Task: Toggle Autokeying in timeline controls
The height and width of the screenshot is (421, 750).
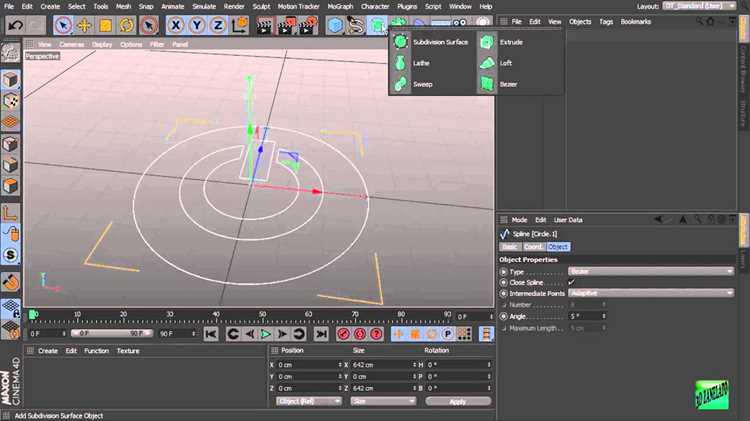Action: (360, 334)
